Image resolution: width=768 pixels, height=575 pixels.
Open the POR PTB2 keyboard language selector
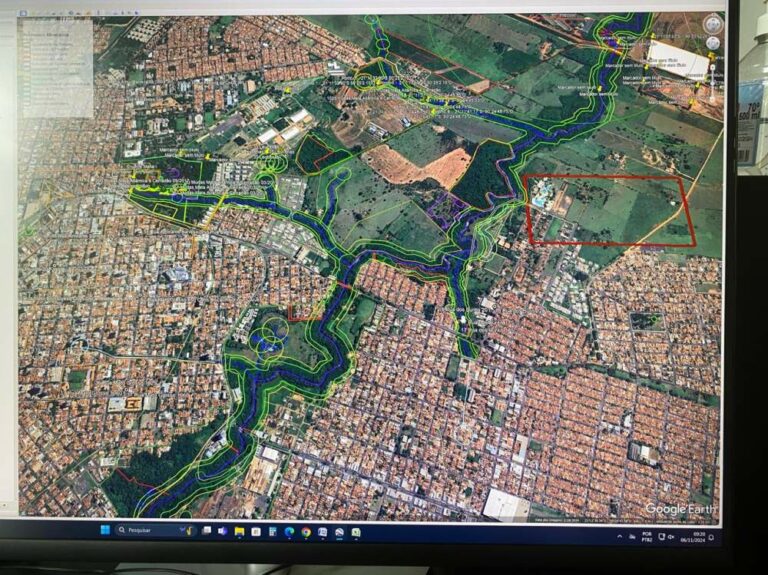click(x=647, y=536)
